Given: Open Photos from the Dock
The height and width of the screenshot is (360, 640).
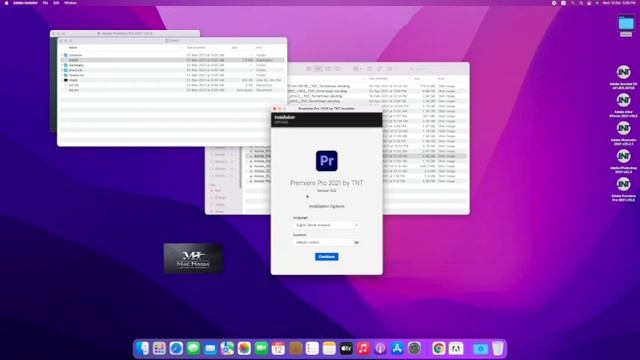Looking at the screenshot, I should (x=244, y=348).
